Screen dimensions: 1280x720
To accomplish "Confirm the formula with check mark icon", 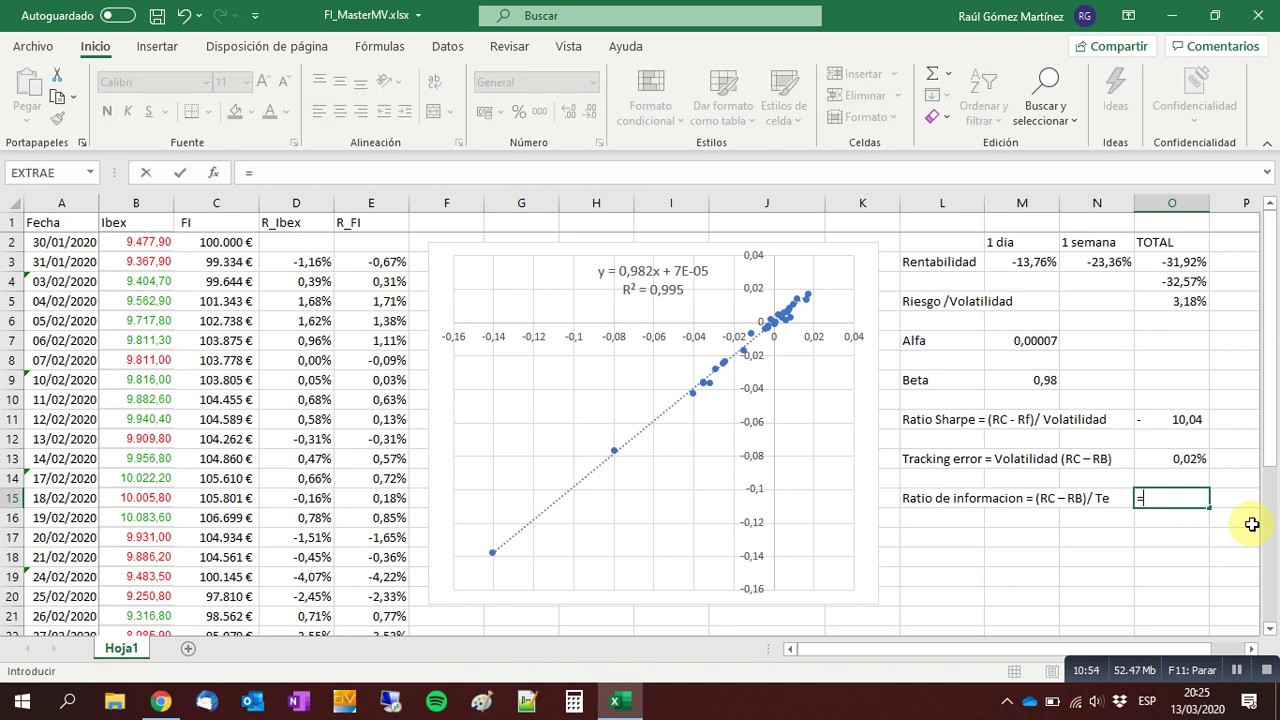I will point(180,172).
